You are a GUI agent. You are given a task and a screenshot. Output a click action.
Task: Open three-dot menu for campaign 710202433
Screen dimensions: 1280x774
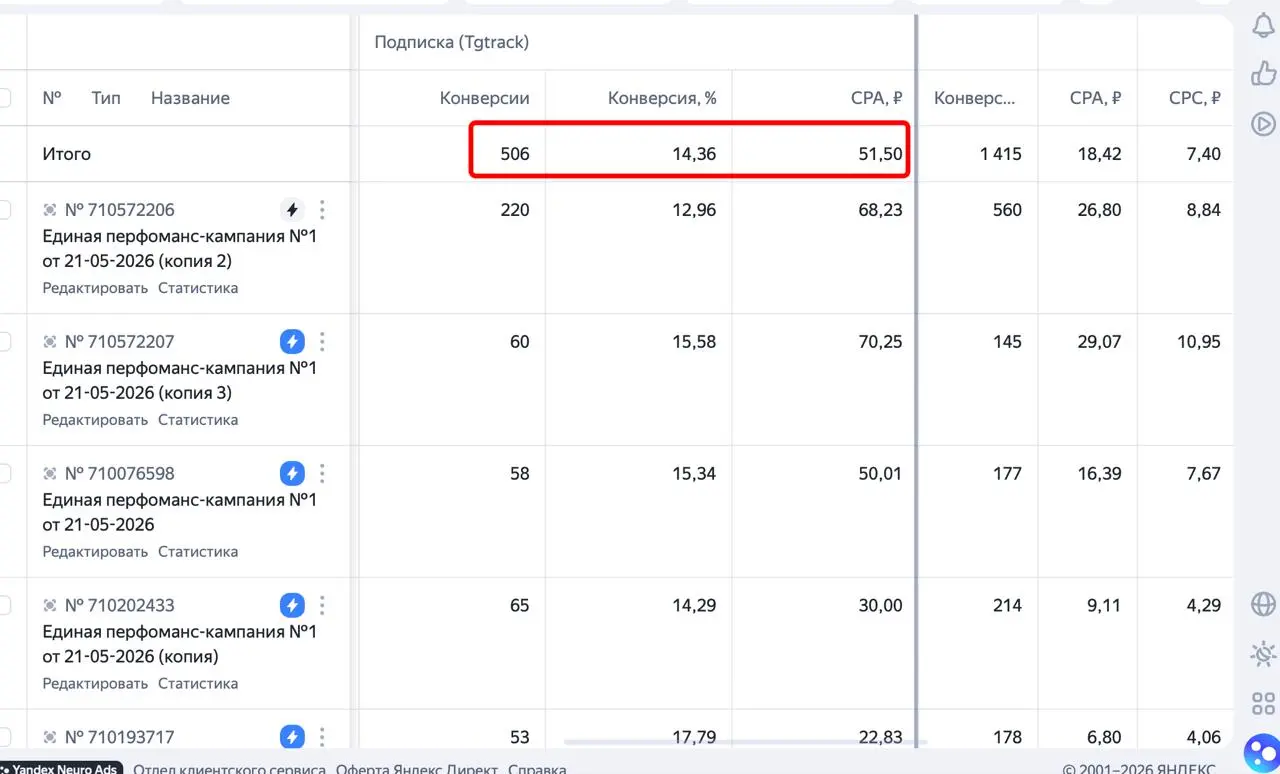pos(322,605)
